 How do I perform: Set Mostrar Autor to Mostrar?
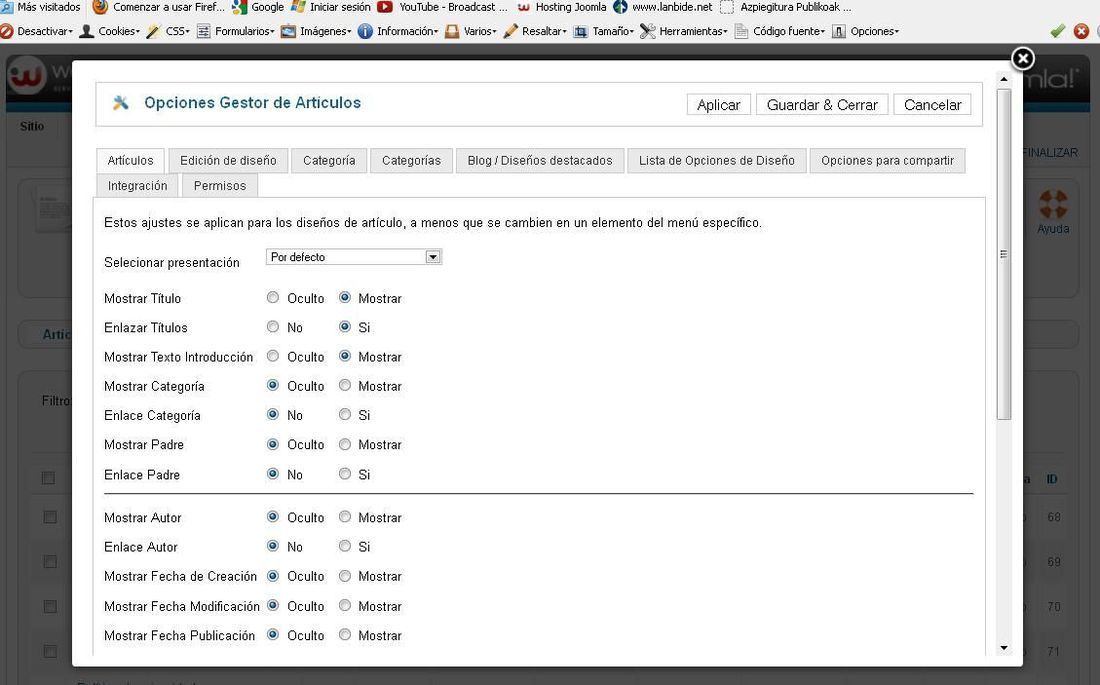(344, 517)
